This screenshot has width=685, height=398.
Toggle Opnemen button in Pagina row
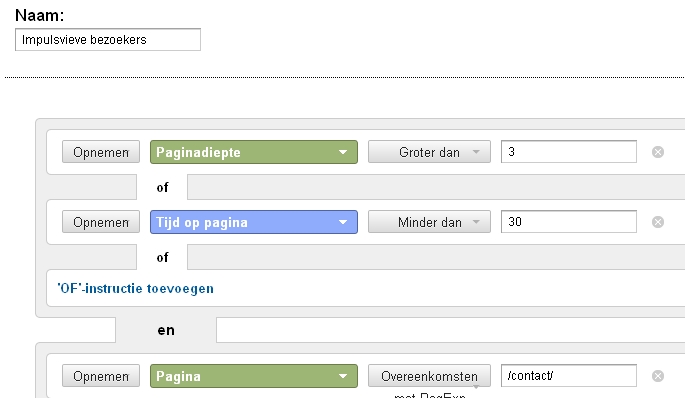point(101,376)
